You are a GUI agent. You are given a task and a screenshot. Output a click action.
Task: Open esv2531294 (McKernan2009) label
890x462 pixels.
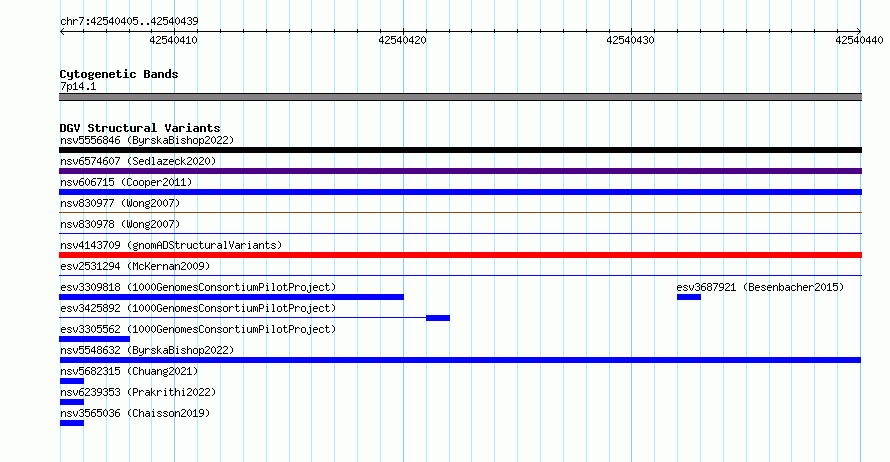tap(135, 266)
